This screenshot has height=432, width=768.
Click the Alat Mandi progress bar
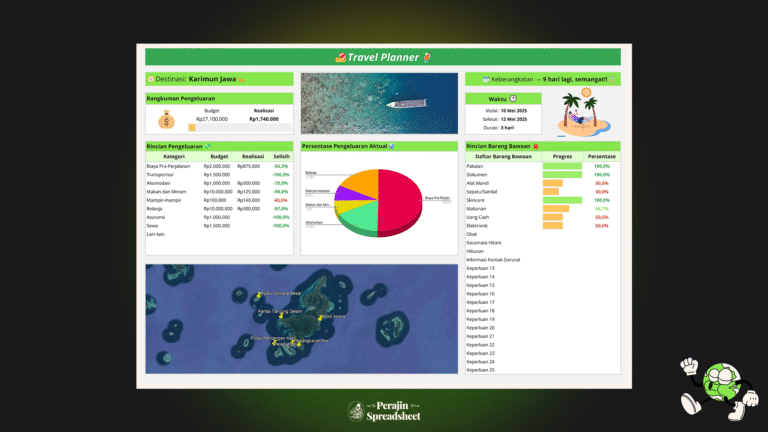[x=552, y=183]
